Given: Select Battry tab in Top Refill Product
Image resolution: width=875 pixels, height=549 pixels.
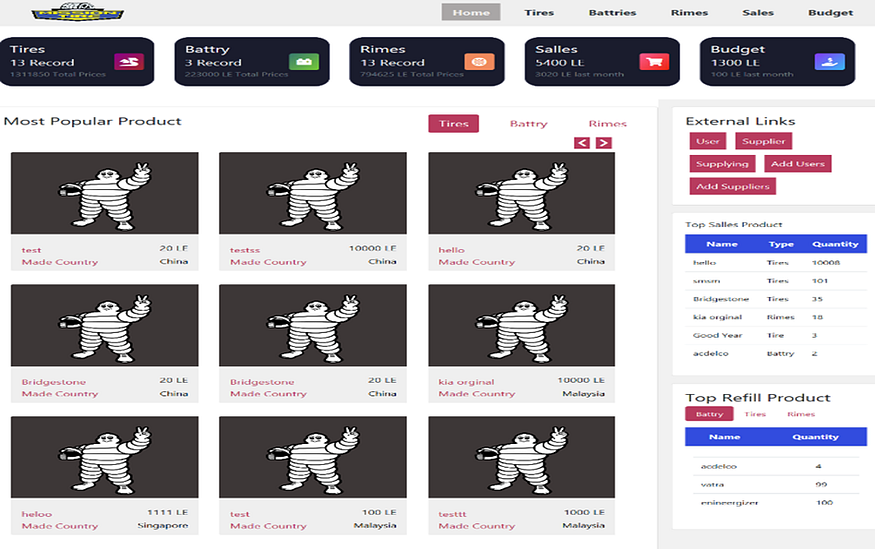Looking at the screenshot, I should coord(709,414).
